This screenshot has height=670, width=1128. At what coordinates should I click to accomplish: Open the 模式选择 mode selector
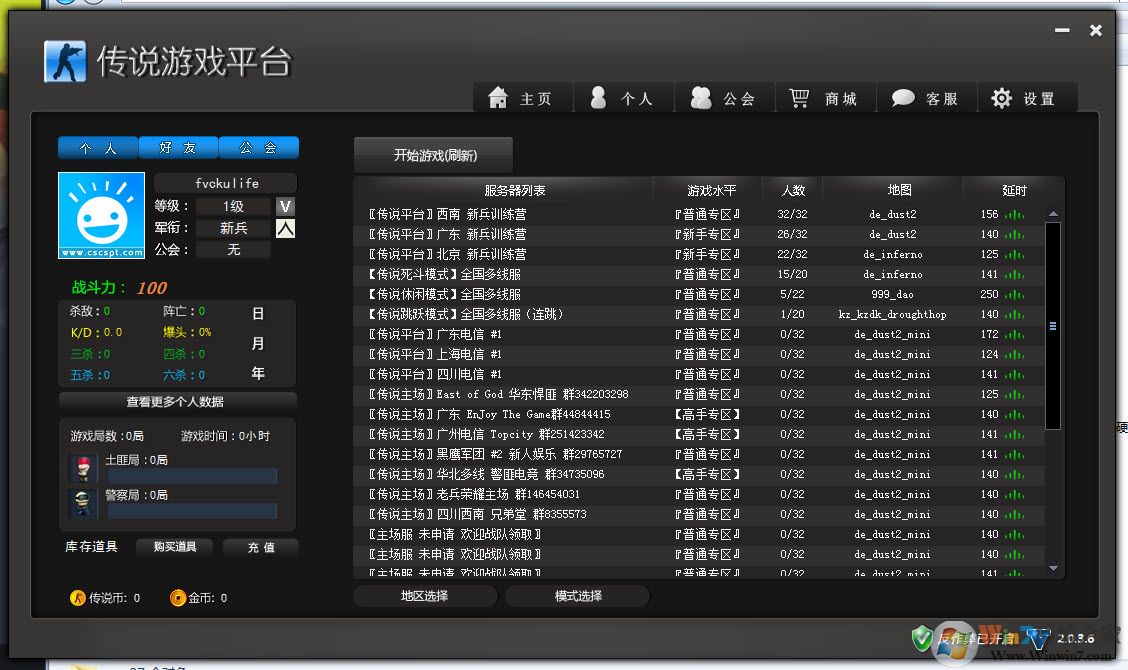click(578, 595)
